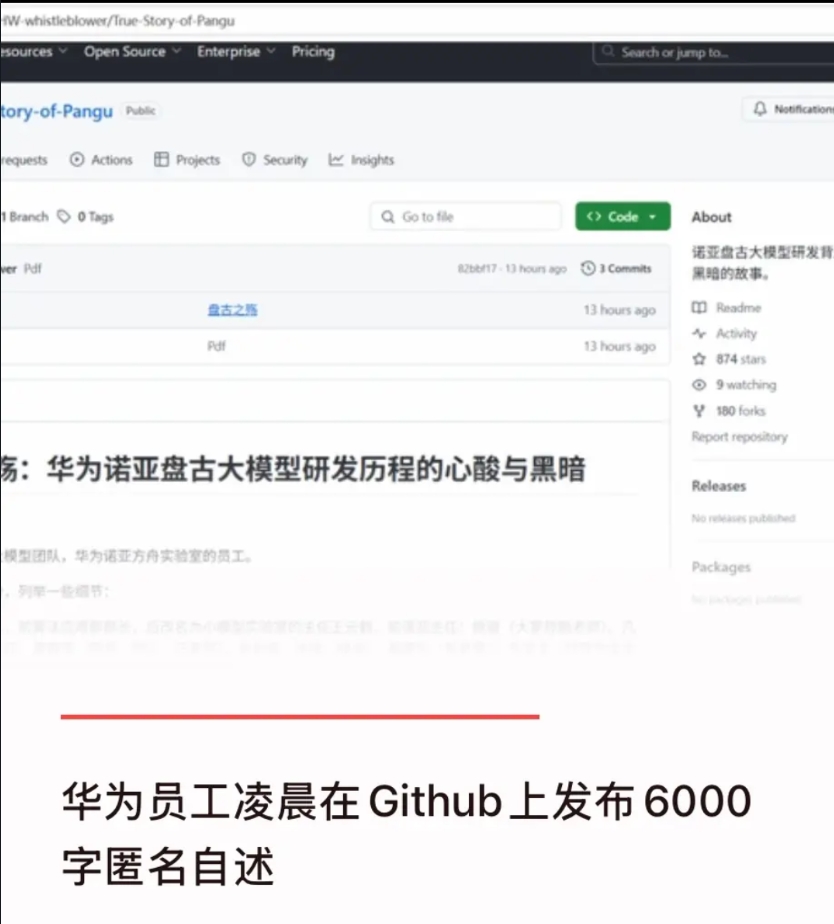Click the Actions play-circle icon

[77, 160]
